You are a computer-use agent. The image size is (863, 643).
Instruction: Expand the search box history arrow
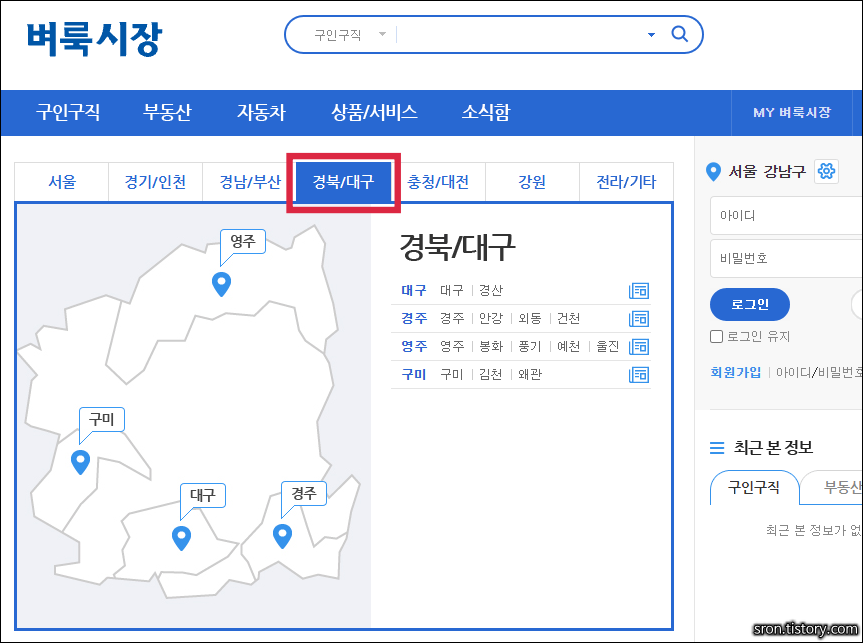[x=651, y=35]
